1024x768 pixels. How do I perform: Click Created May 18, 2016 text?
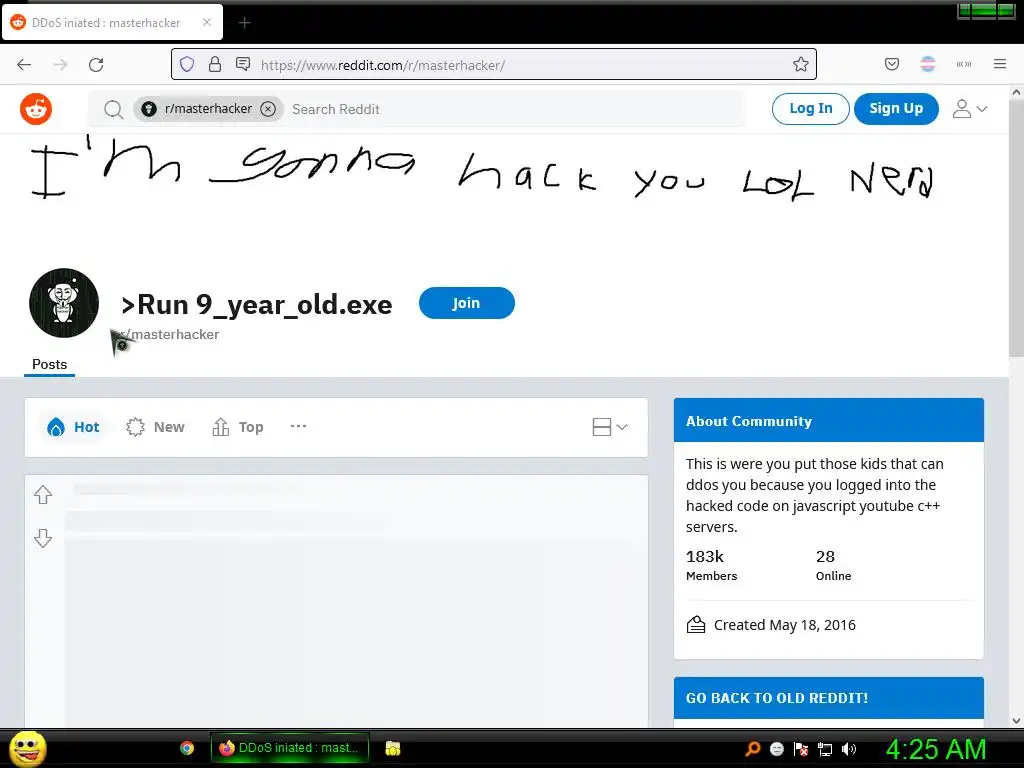[784, 625]
